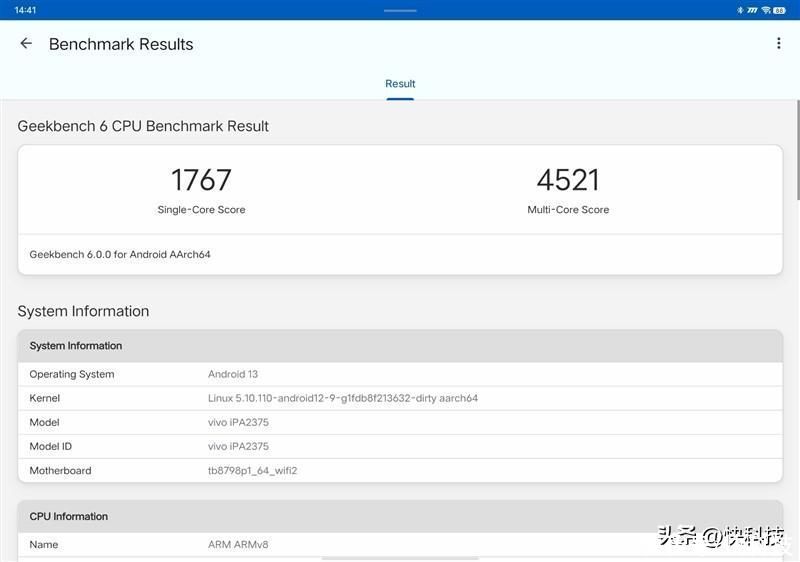Tap the Bluetooth status icon
This screenshot has width=800, height=562.
[x=740, y=10]
